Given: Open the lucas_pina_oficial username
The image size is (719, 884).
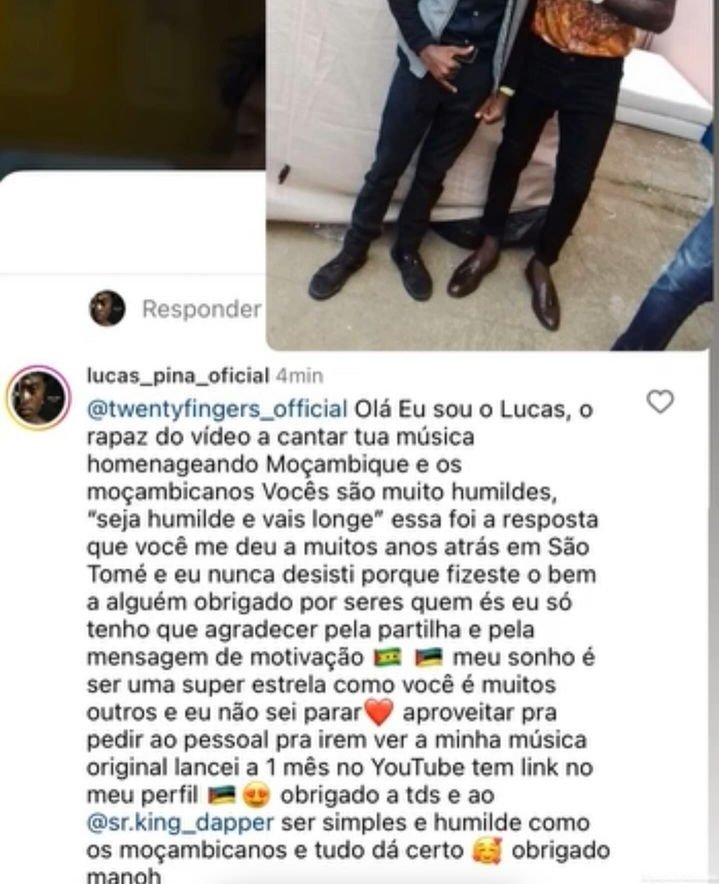Looking at the screenshot, I should tap(178, 375).
